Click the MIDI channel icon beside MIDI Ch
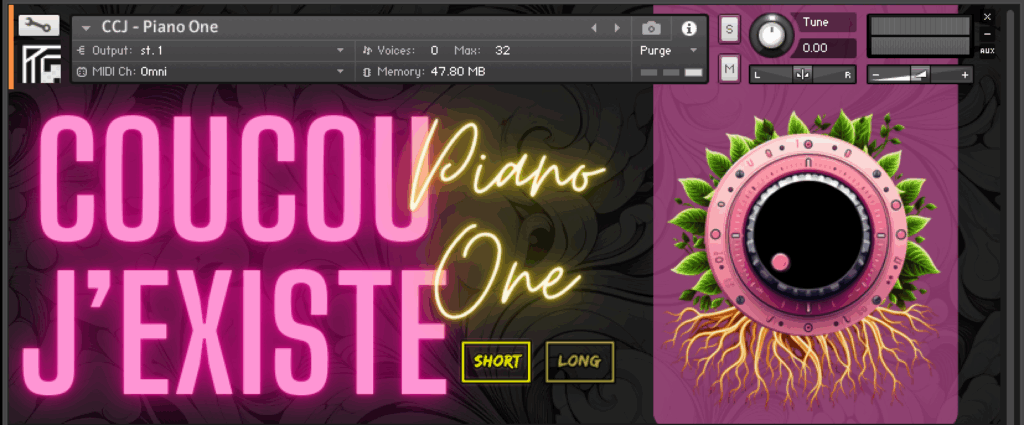 82,72
